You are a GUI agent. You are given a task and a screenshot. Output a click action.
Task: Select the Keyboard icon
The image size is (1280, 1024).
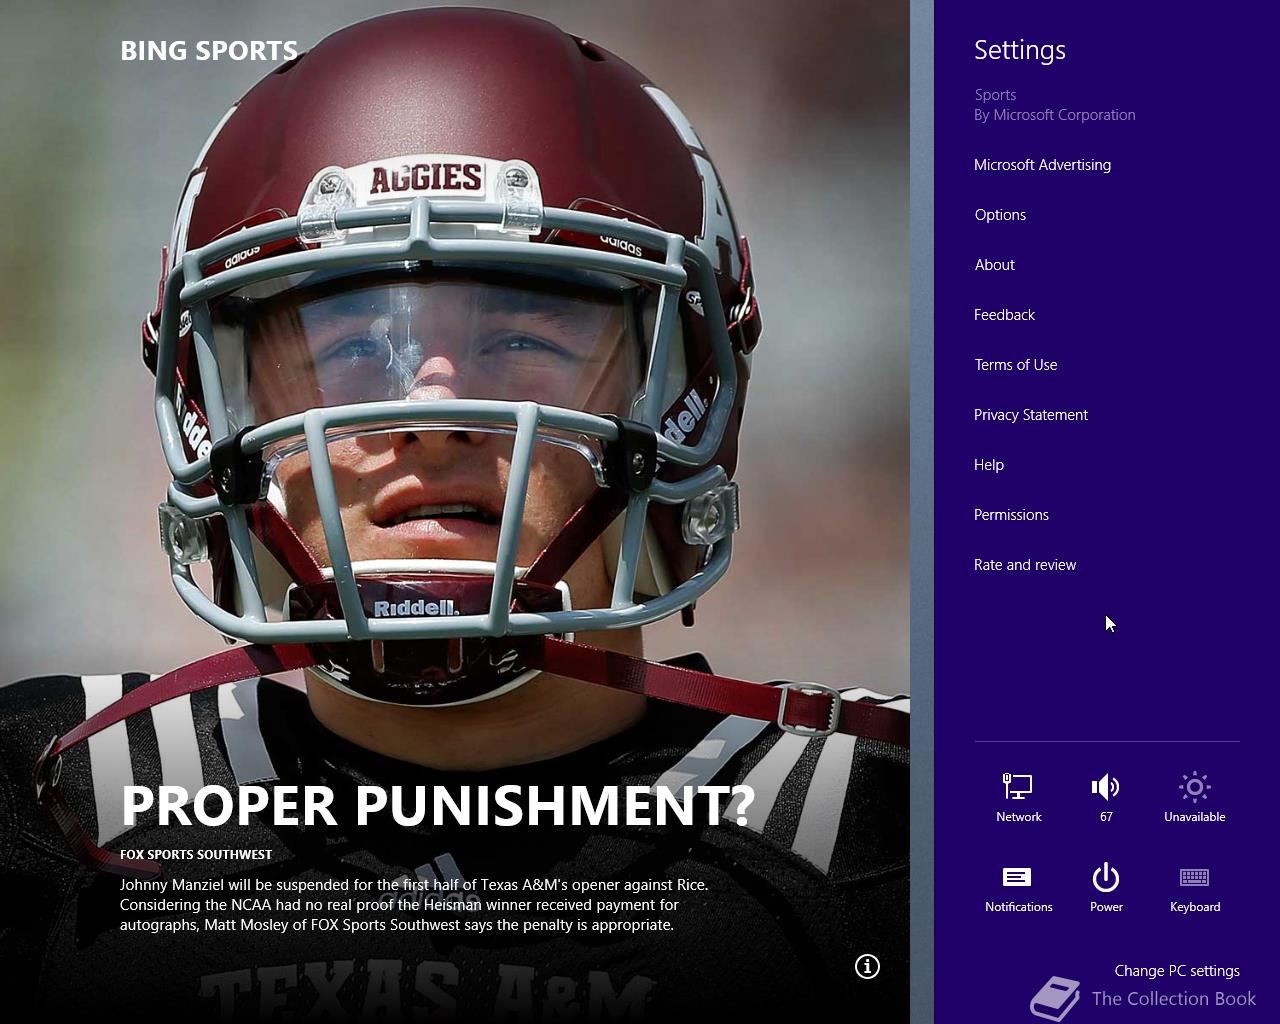(x=1194, y=877)
